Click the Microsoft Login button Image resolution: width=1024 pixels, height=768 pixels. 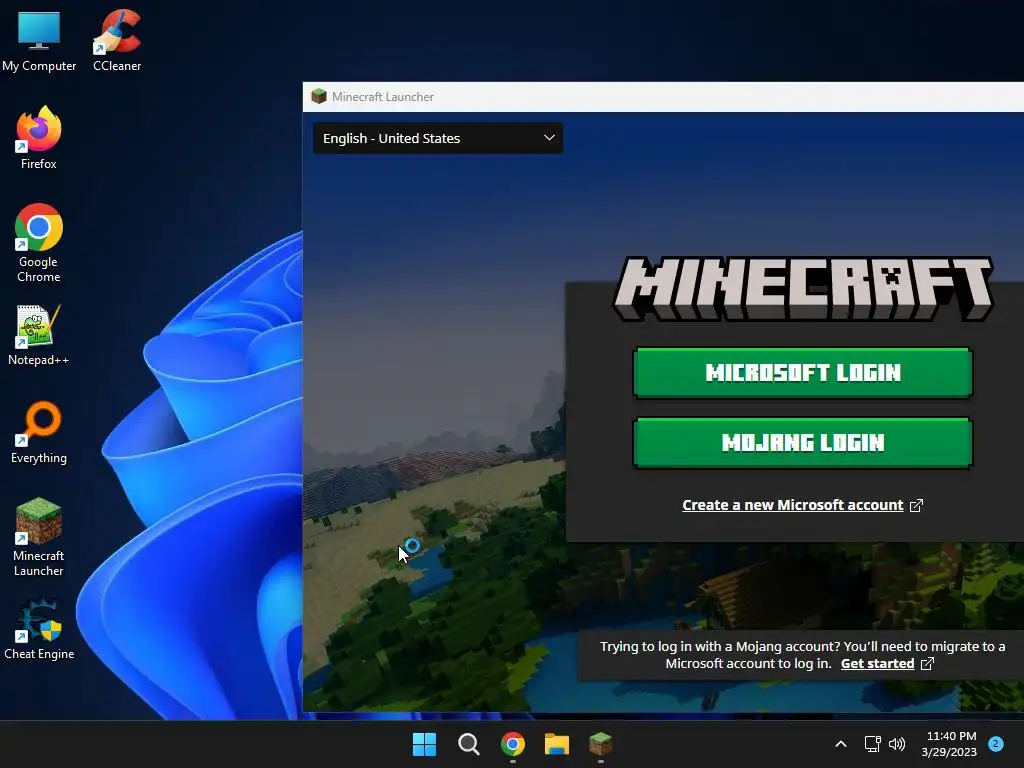(803, 373)
